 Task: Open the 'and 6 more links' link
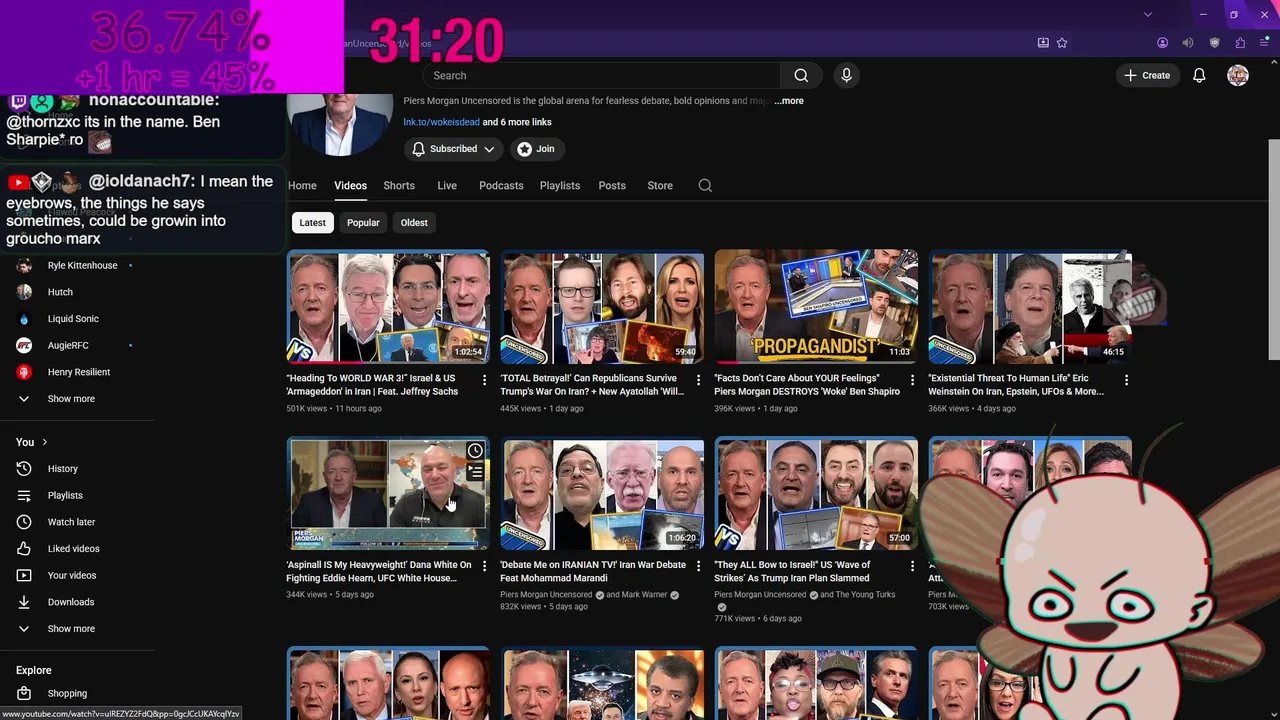pos(517,122)
